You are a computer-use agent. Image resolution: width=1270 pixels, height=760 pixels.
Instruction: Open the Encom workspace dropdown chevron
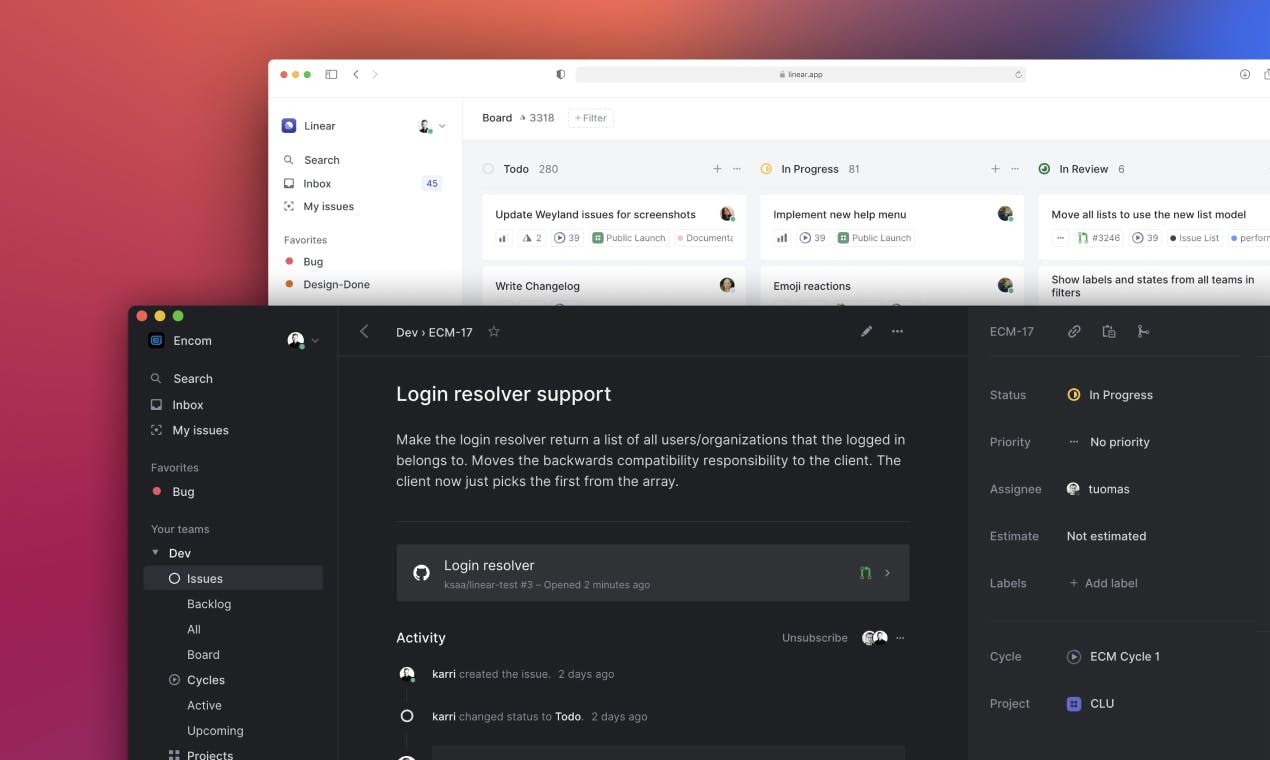click(316, 341)
